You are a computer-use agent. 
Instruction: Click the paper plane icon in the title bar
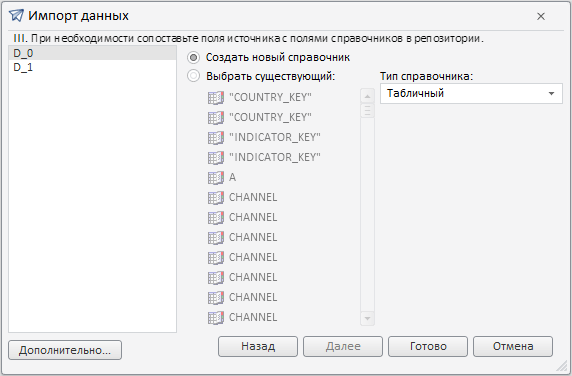[16, 16]
